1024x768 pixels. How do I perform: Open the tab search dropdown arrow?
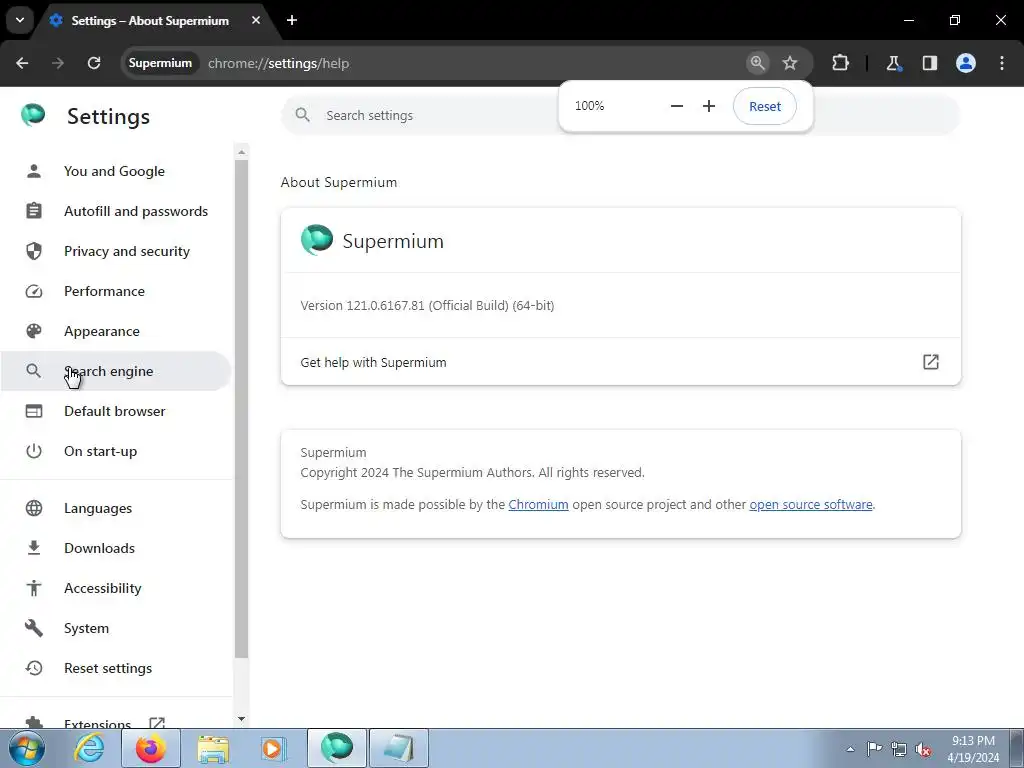point(20,20)
